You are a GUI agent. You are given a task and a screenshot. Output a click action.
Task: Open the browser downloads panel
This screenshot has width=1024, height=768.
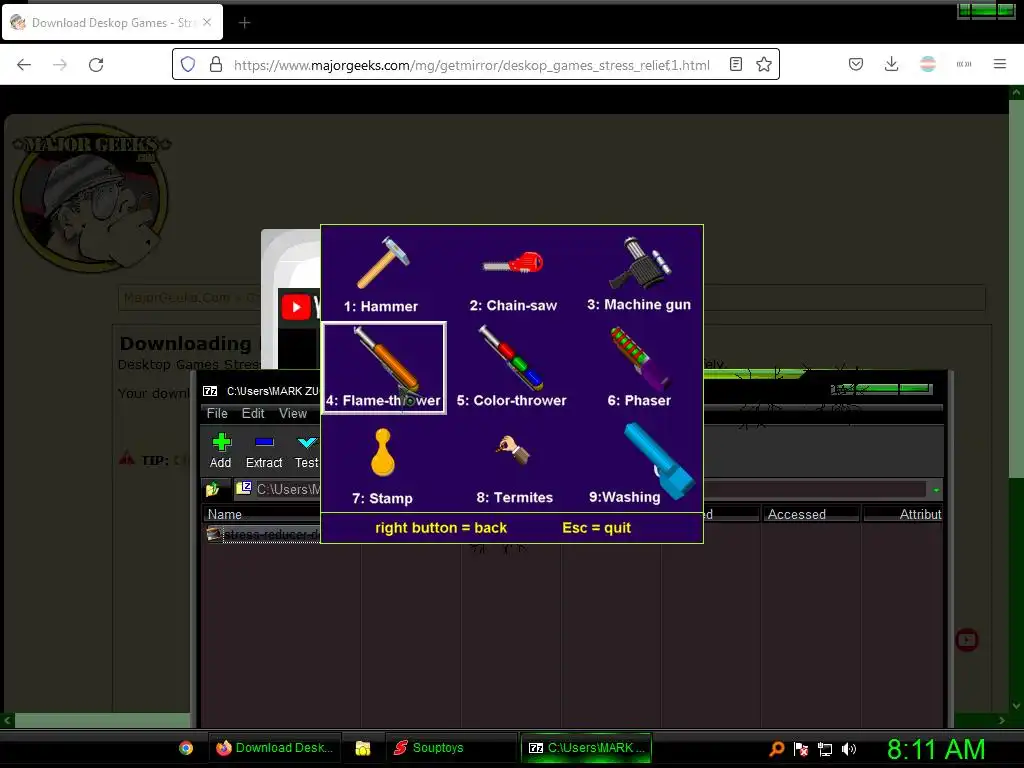[x=891, y=64]
